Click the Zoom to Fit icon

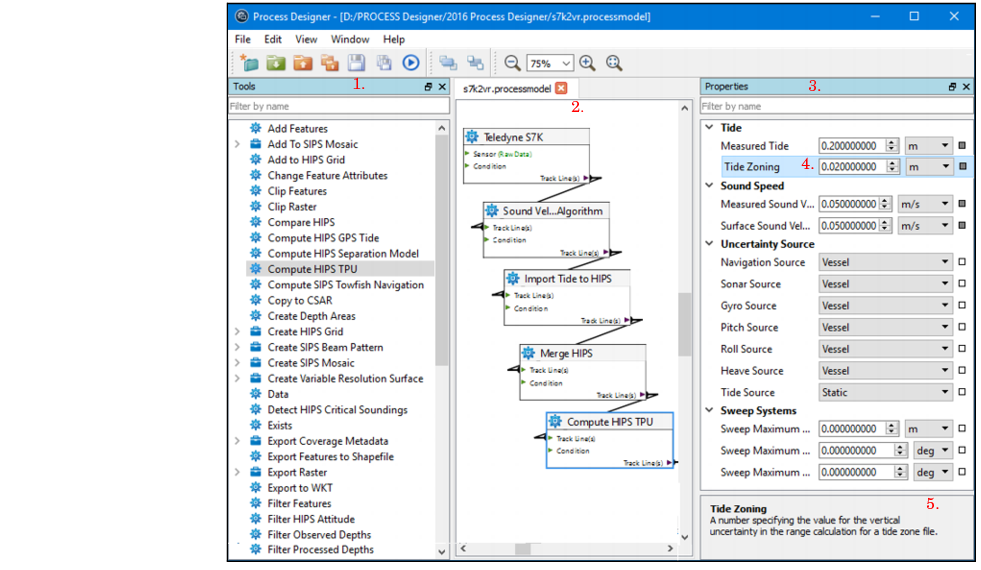point(614,63)
